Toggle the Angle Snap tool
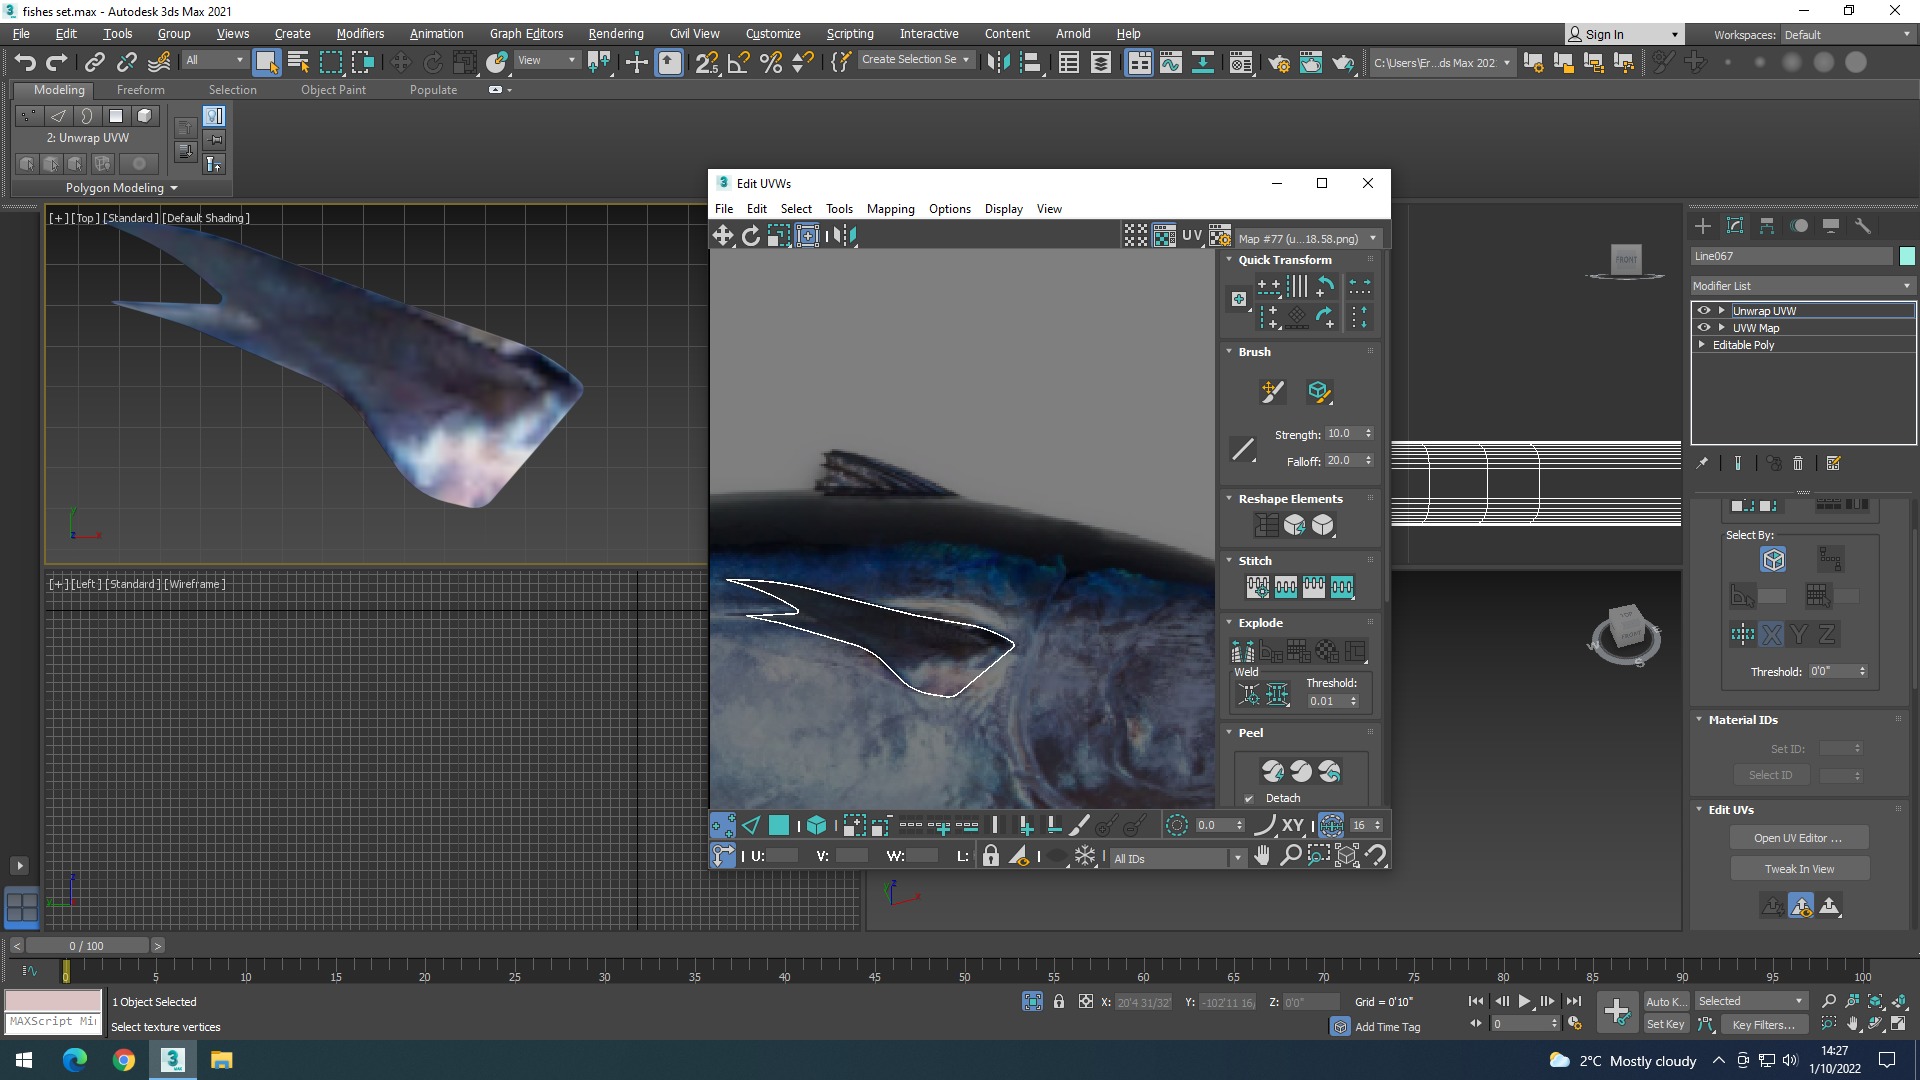 pyautogui.click(x=739, y=62)
